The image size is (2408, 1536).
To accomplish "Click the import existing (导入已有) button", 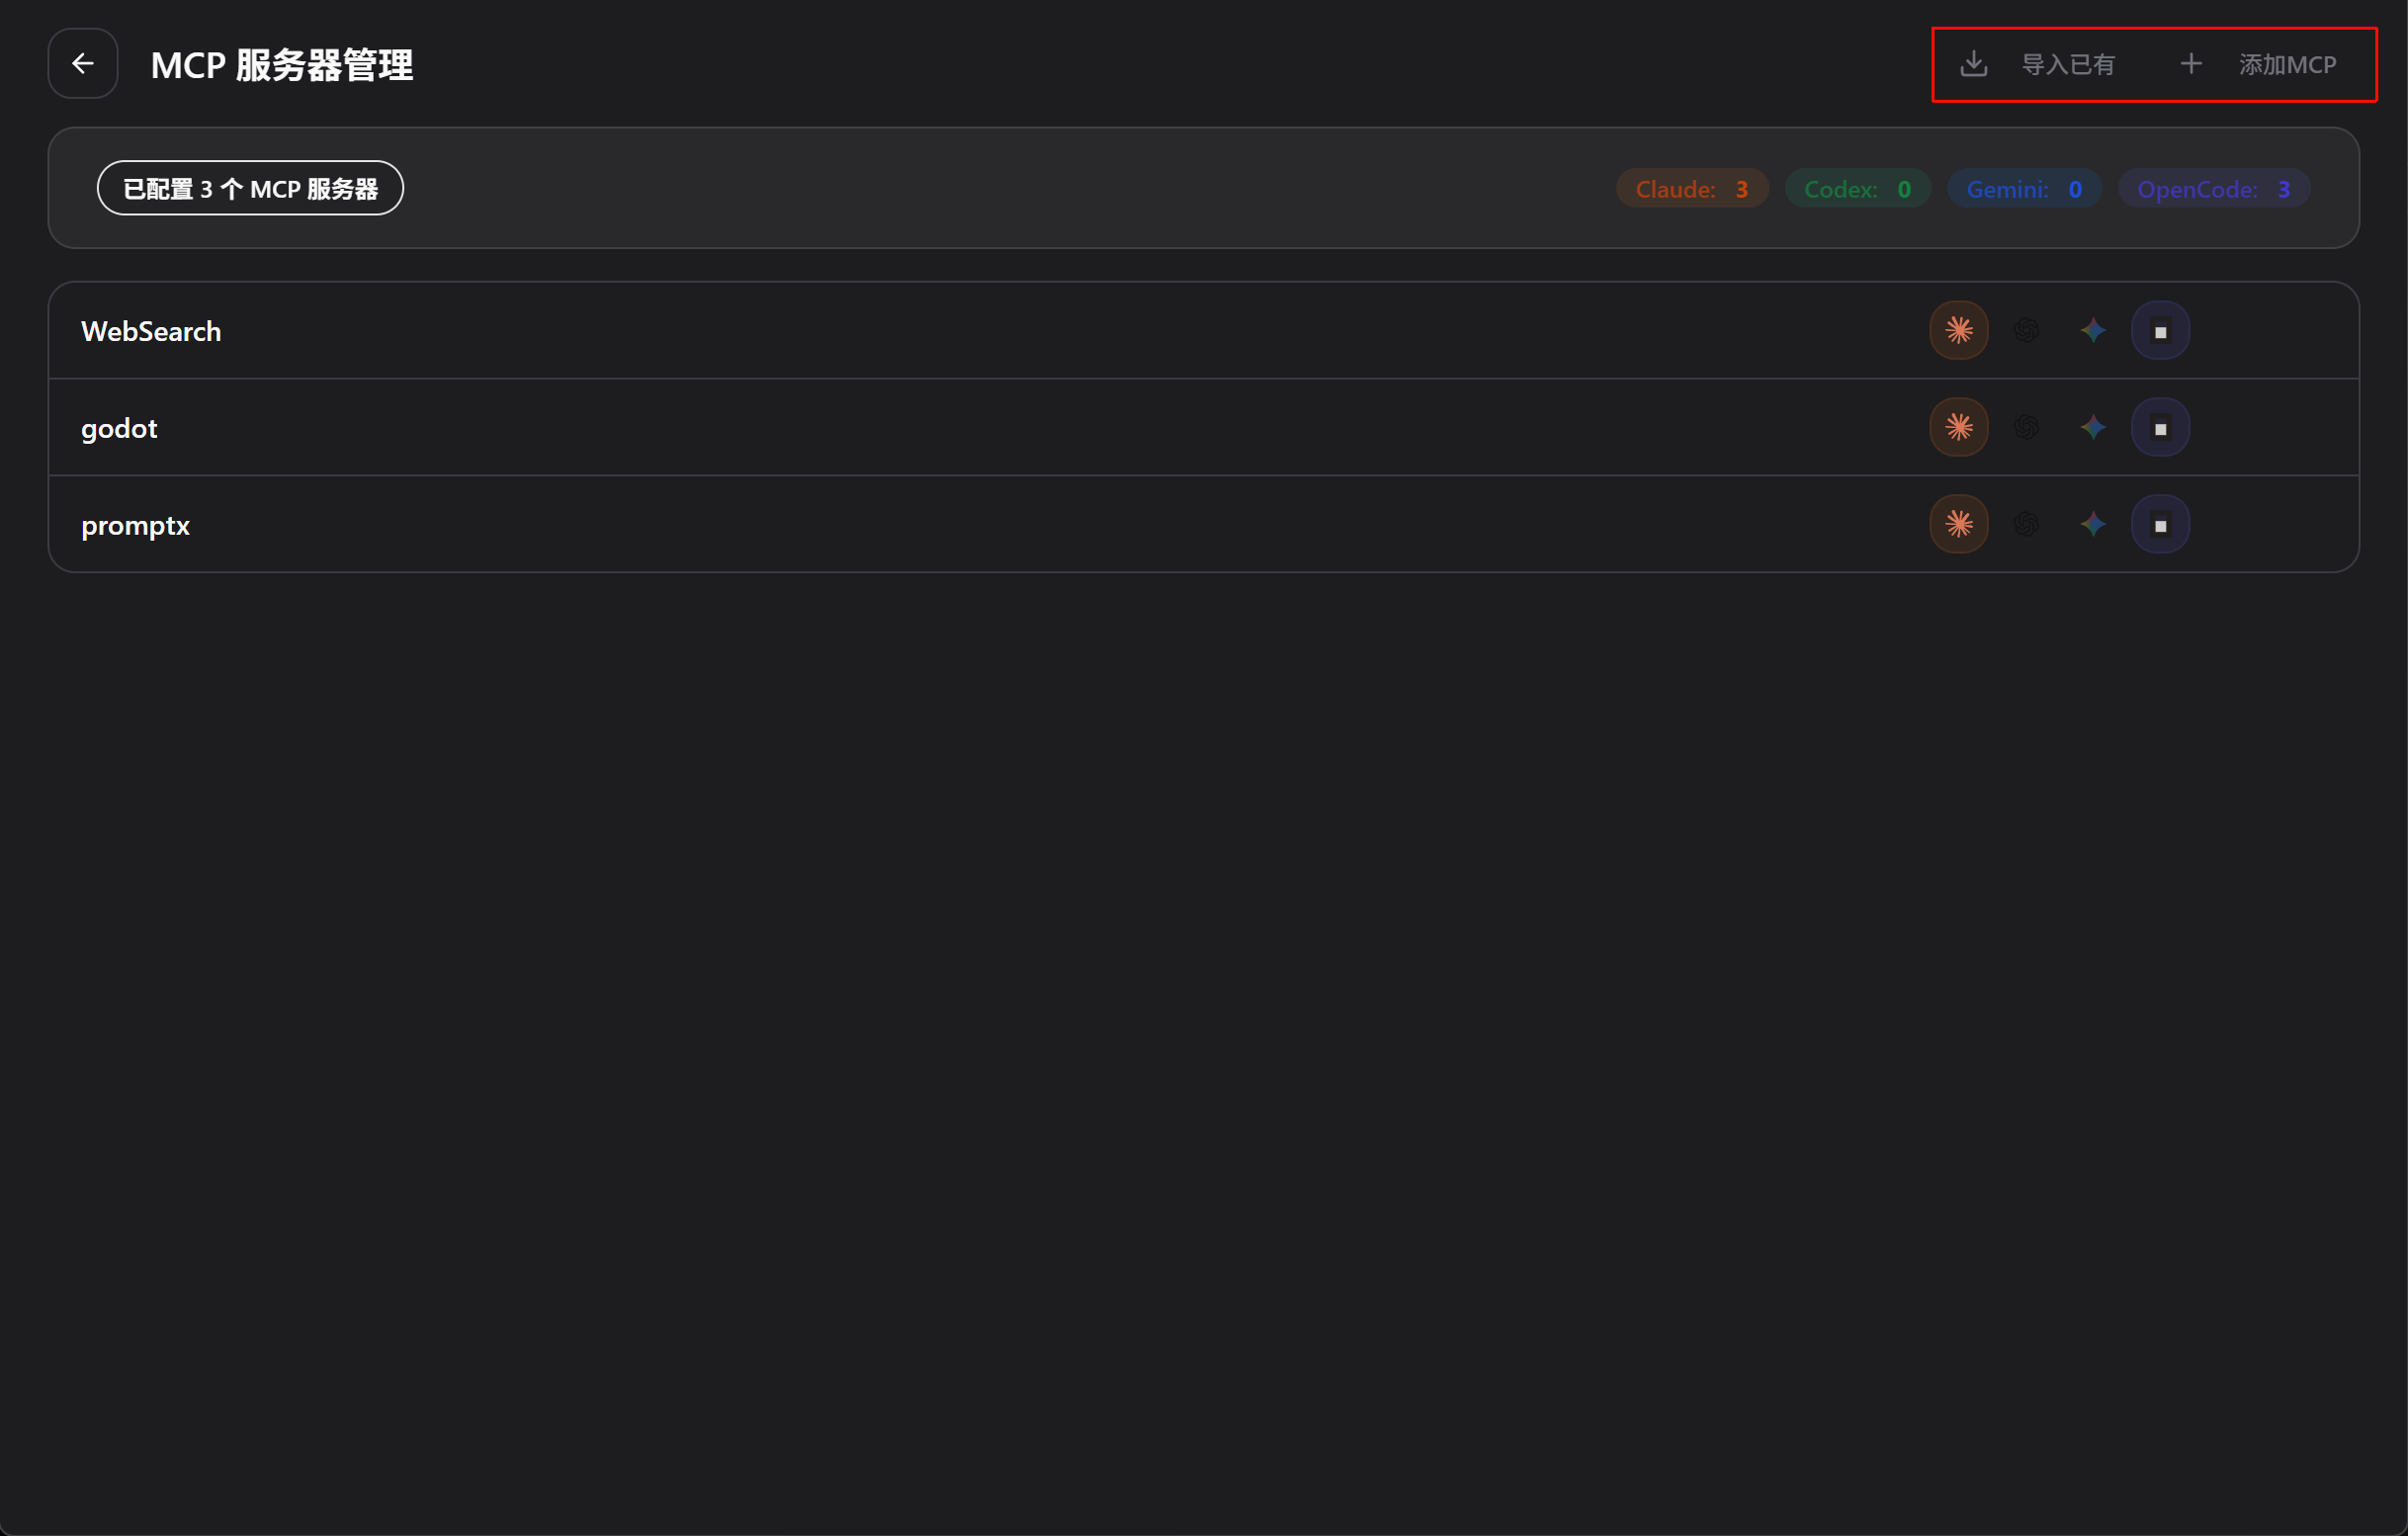I will click(x=2038, y=65).
